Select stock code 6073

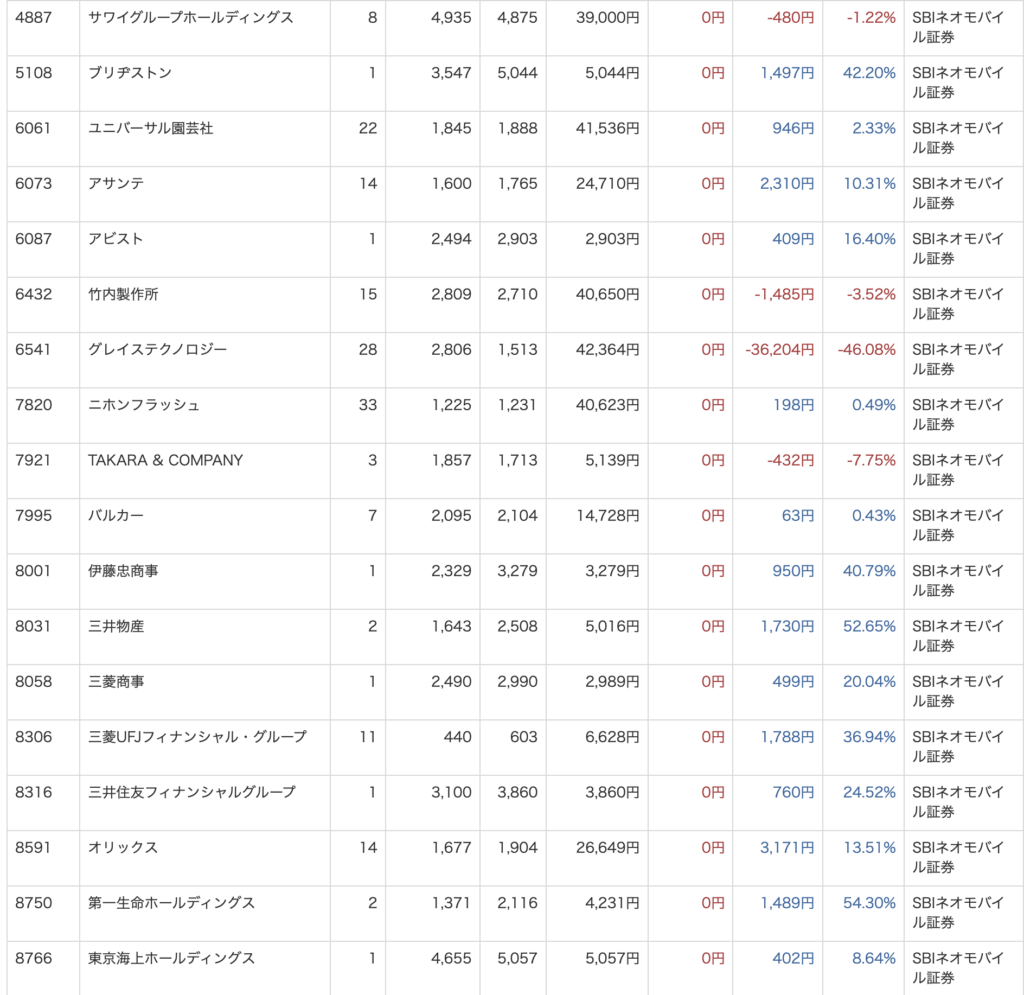33,183
